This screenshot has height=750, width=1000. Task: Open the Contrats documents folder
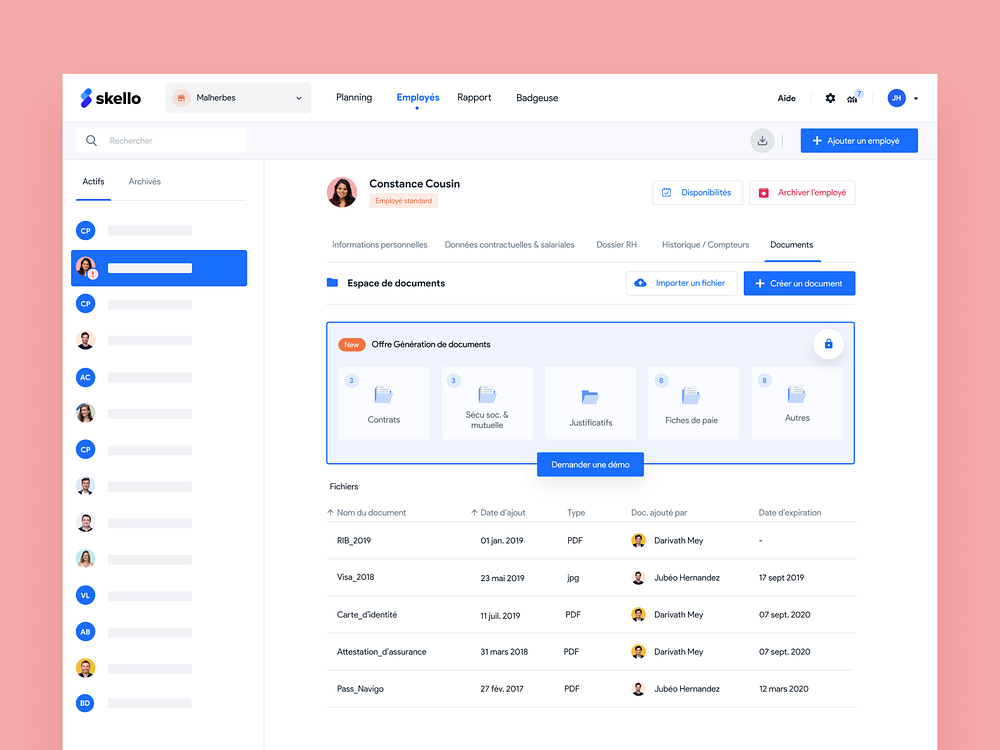(383, 402)
